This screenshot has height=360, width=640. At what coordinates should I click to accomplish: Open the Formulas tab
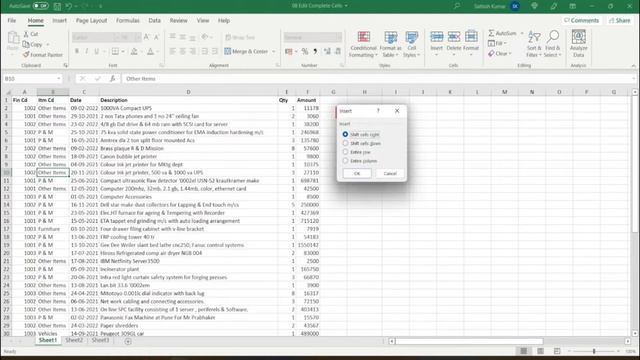[127, 20]
